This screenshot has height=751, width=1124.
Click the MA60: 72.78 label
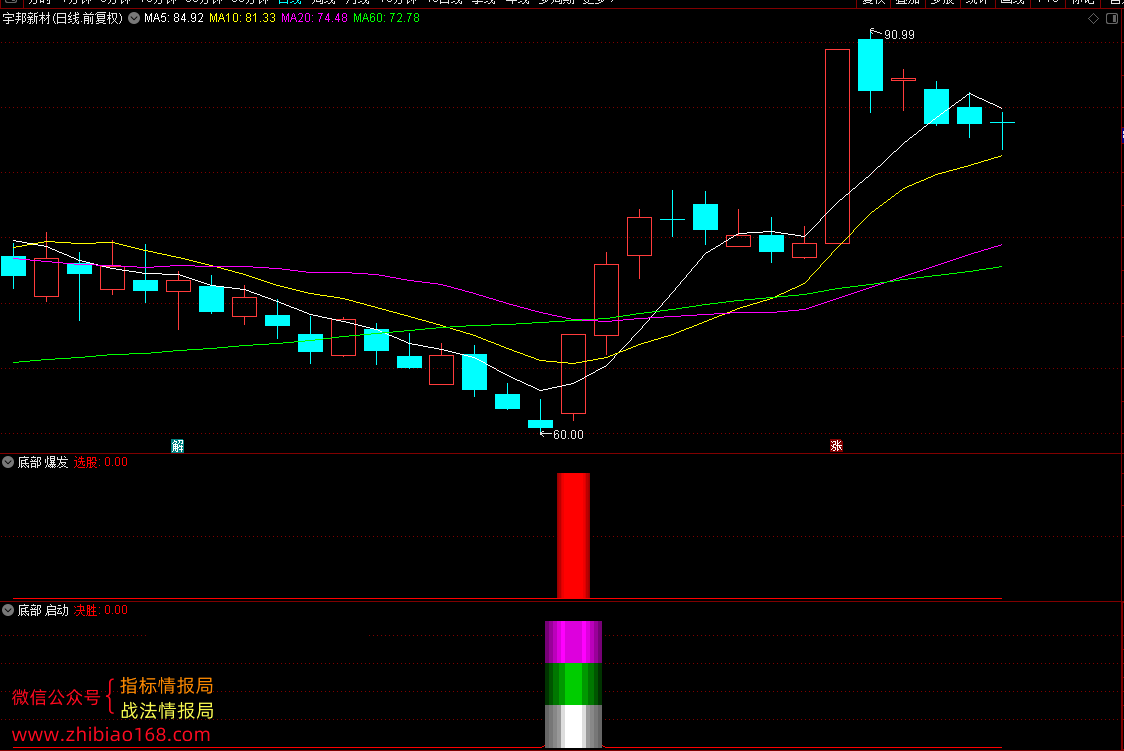click(x=386, y=18)
